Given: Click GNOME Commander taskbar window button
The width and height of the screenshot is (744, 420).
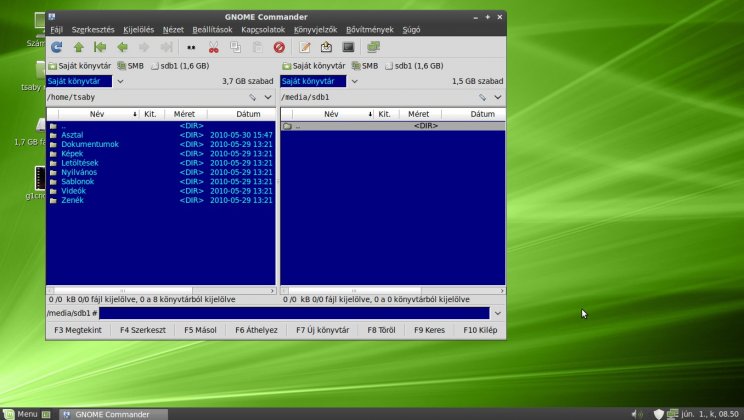Looking at the screenshot, I should [113, 414].
